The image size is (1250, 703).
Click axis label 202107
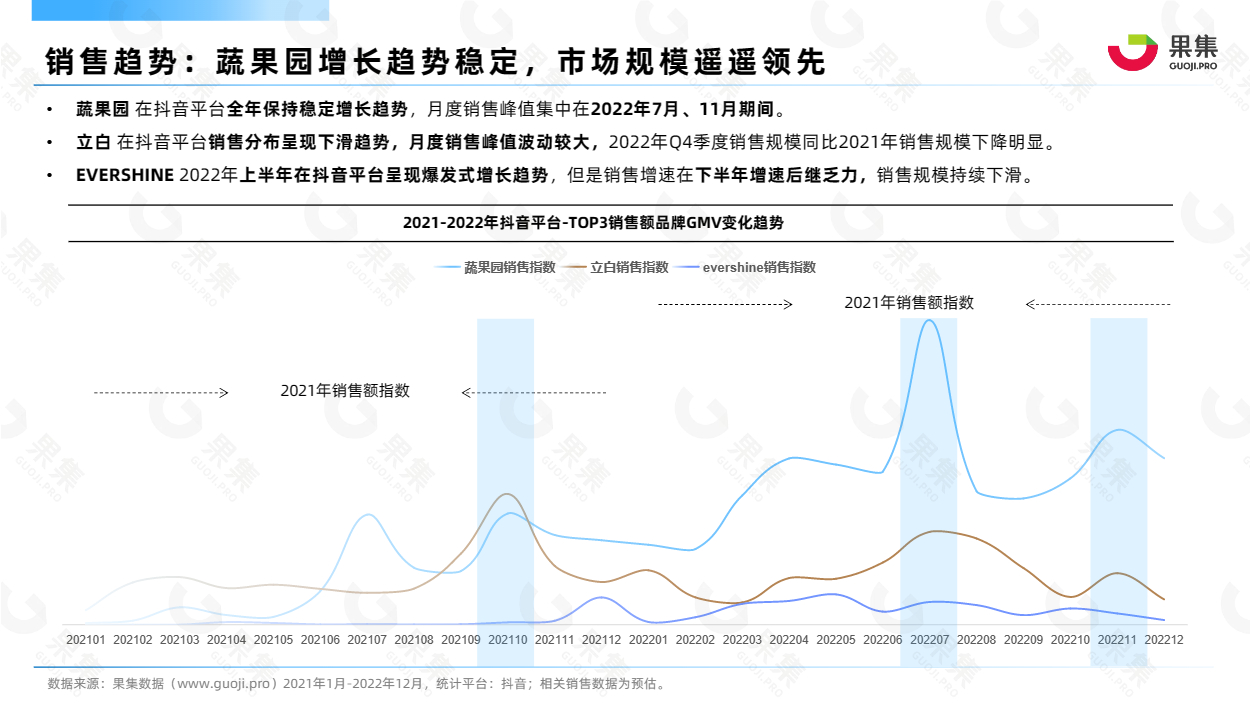pos(367,639)
